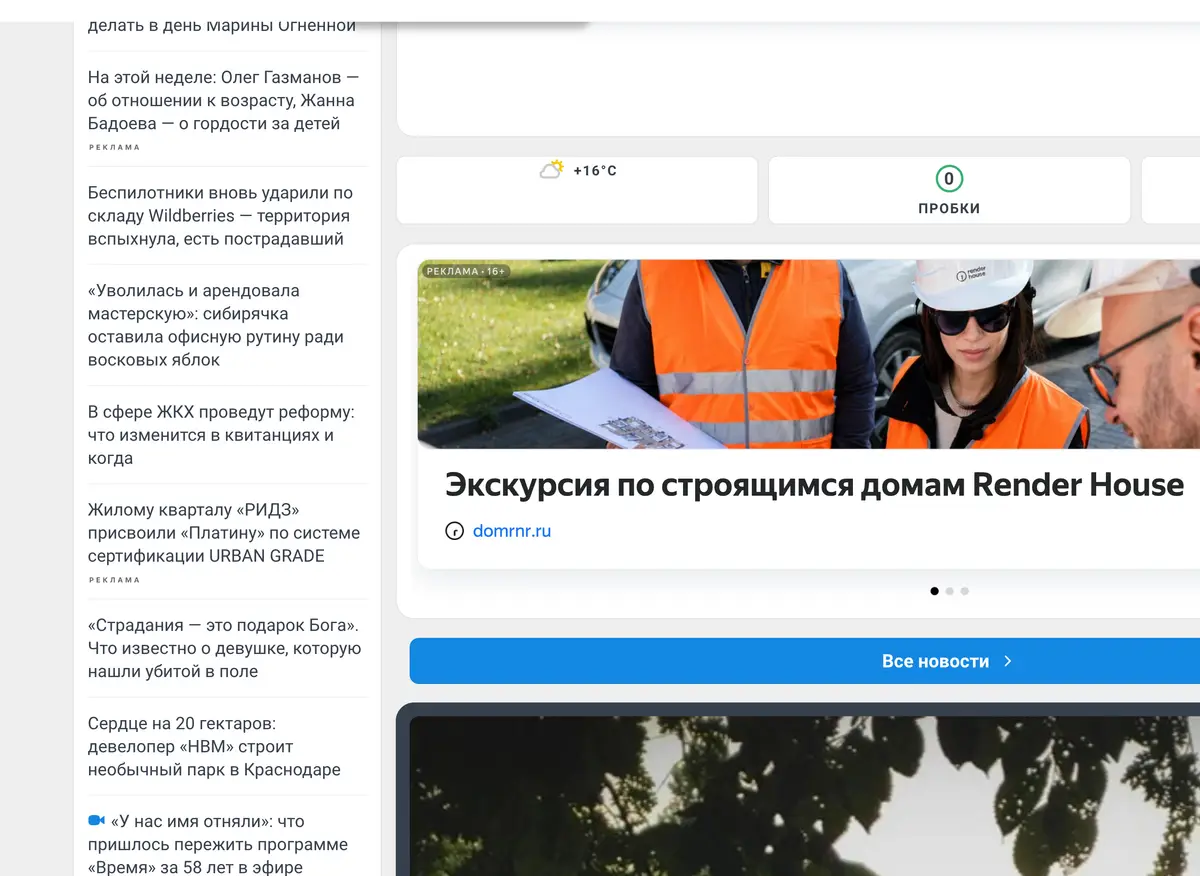Open the «Страдания — это подарок Бога» story
Screen dimensions: 1200x876
coord(225,648)
